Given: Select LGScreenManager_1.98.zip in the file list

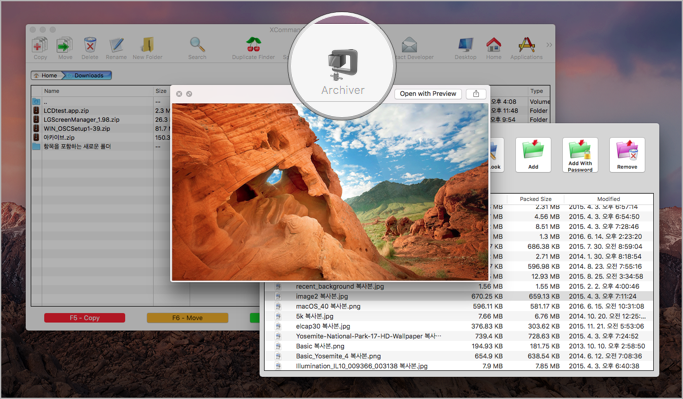Looking at the screenshot, I should click(81, 119).
